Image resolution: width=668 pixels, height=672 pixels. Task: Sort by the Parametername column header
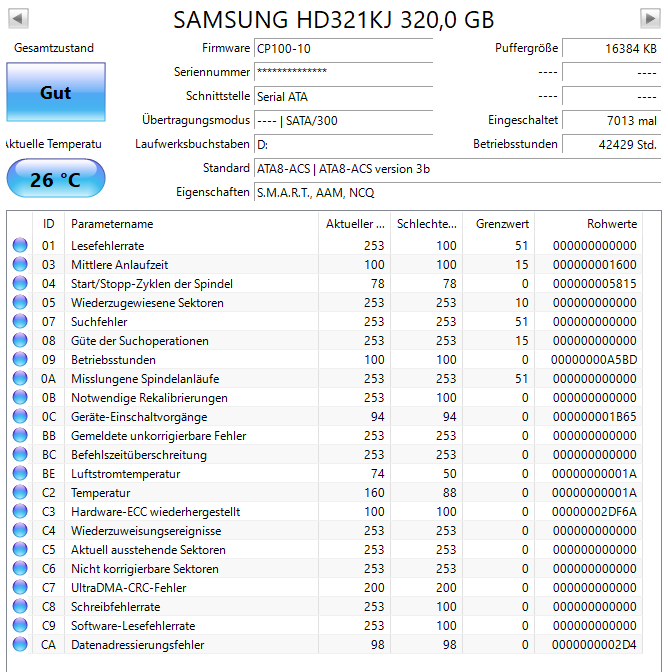tap(192, 224)
